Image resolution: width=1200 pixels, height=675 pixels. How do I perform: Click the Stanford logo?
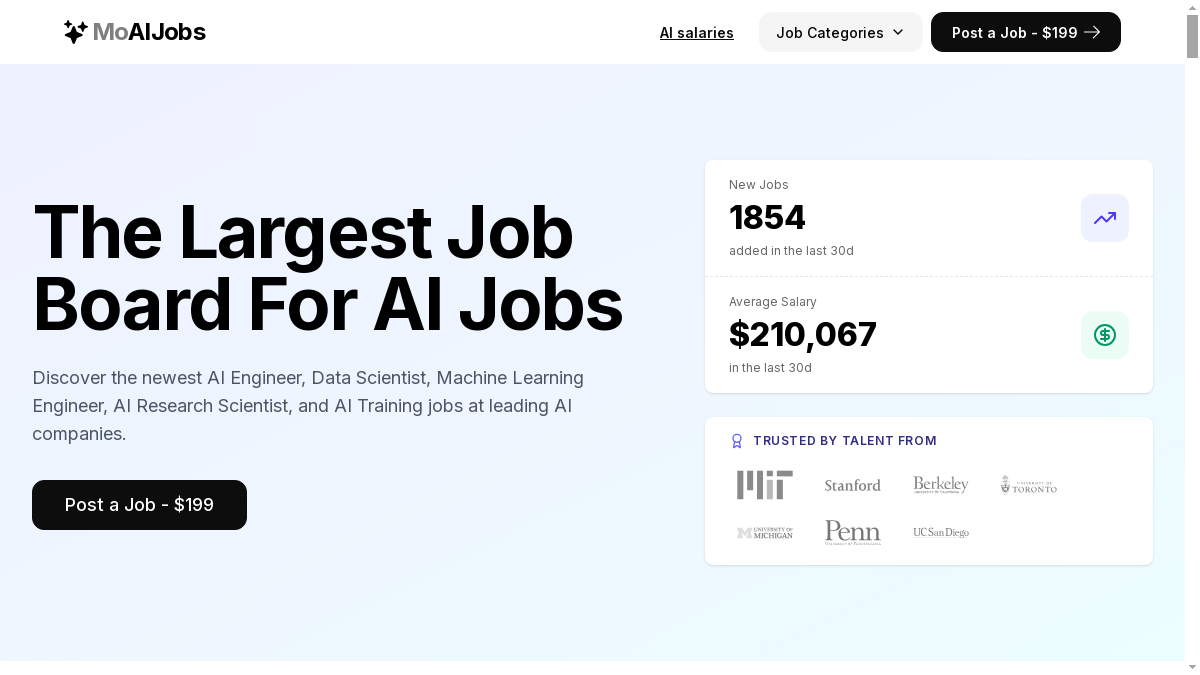pyautogui.click(x=852, y=485)
